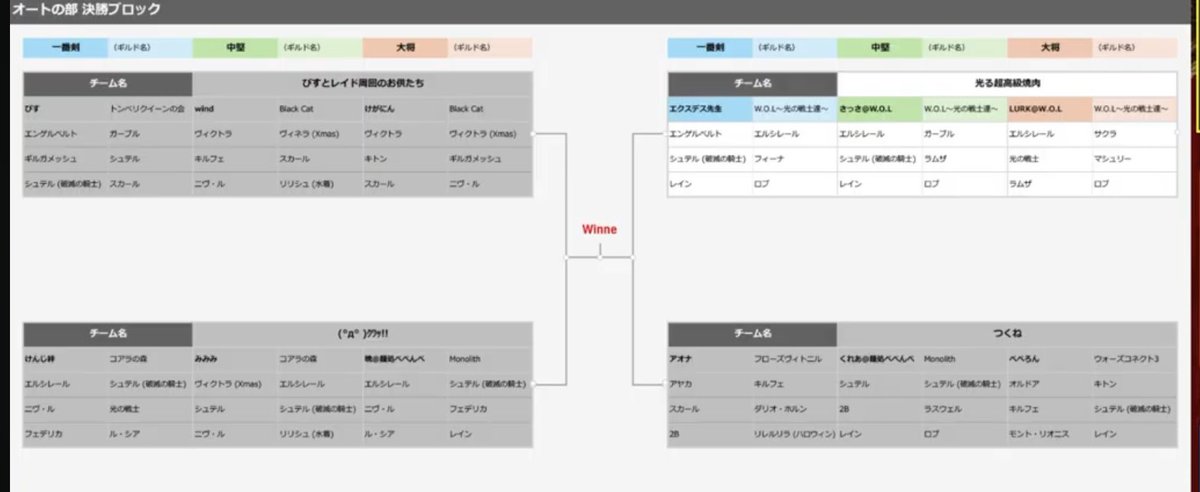Select team name 光る超高級焼肉
This screenshot has height=492, width=1200.
(x=1007, y=84)
